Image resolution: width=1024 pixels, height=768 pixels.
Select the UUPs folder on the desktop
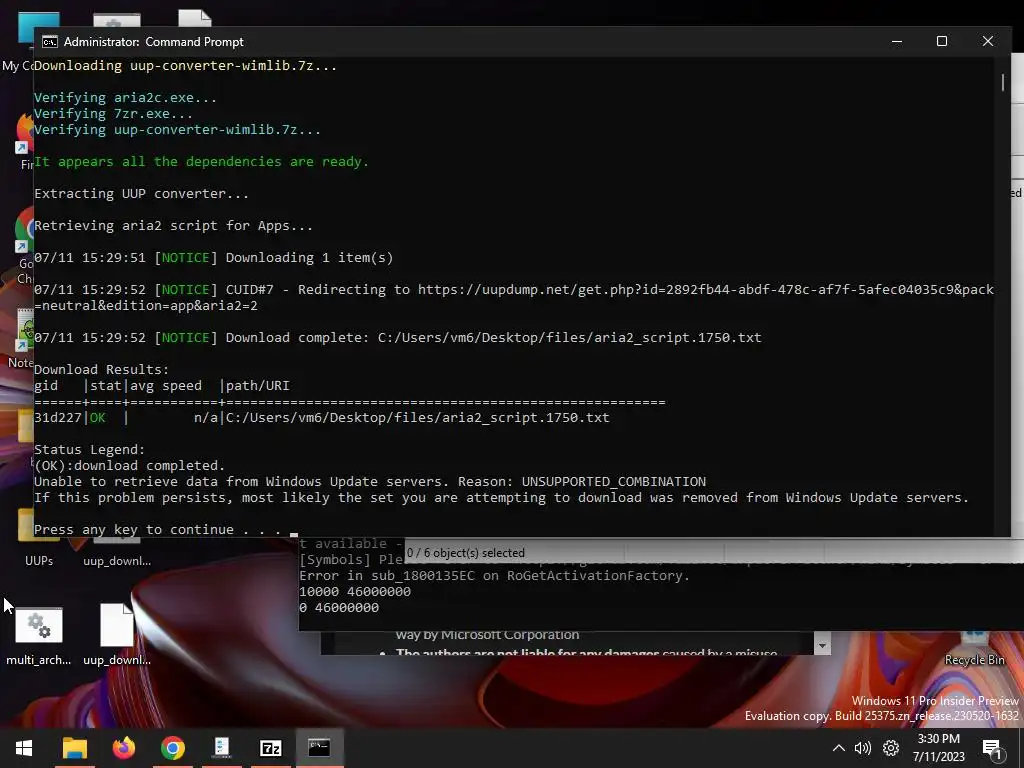39,539
